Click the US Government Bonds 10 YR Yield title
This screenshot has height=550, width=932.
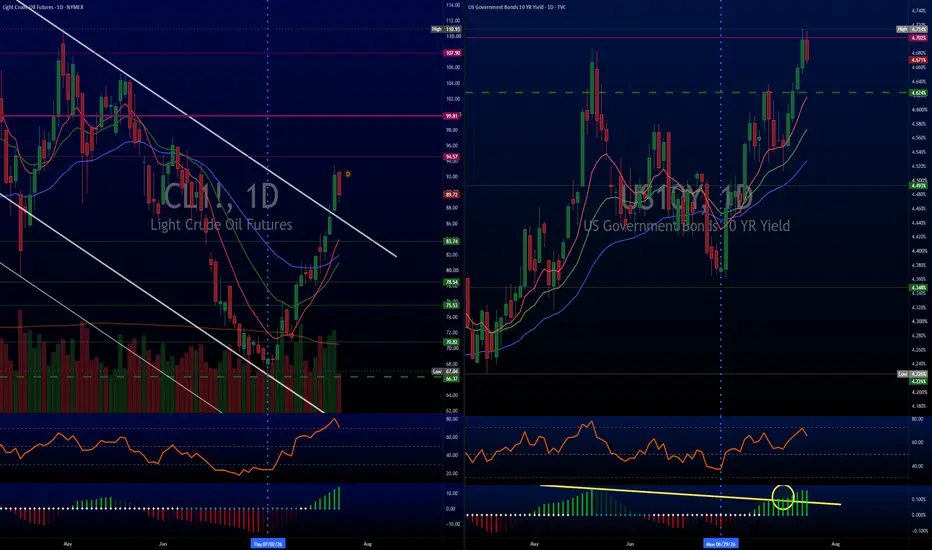[517, 7]
